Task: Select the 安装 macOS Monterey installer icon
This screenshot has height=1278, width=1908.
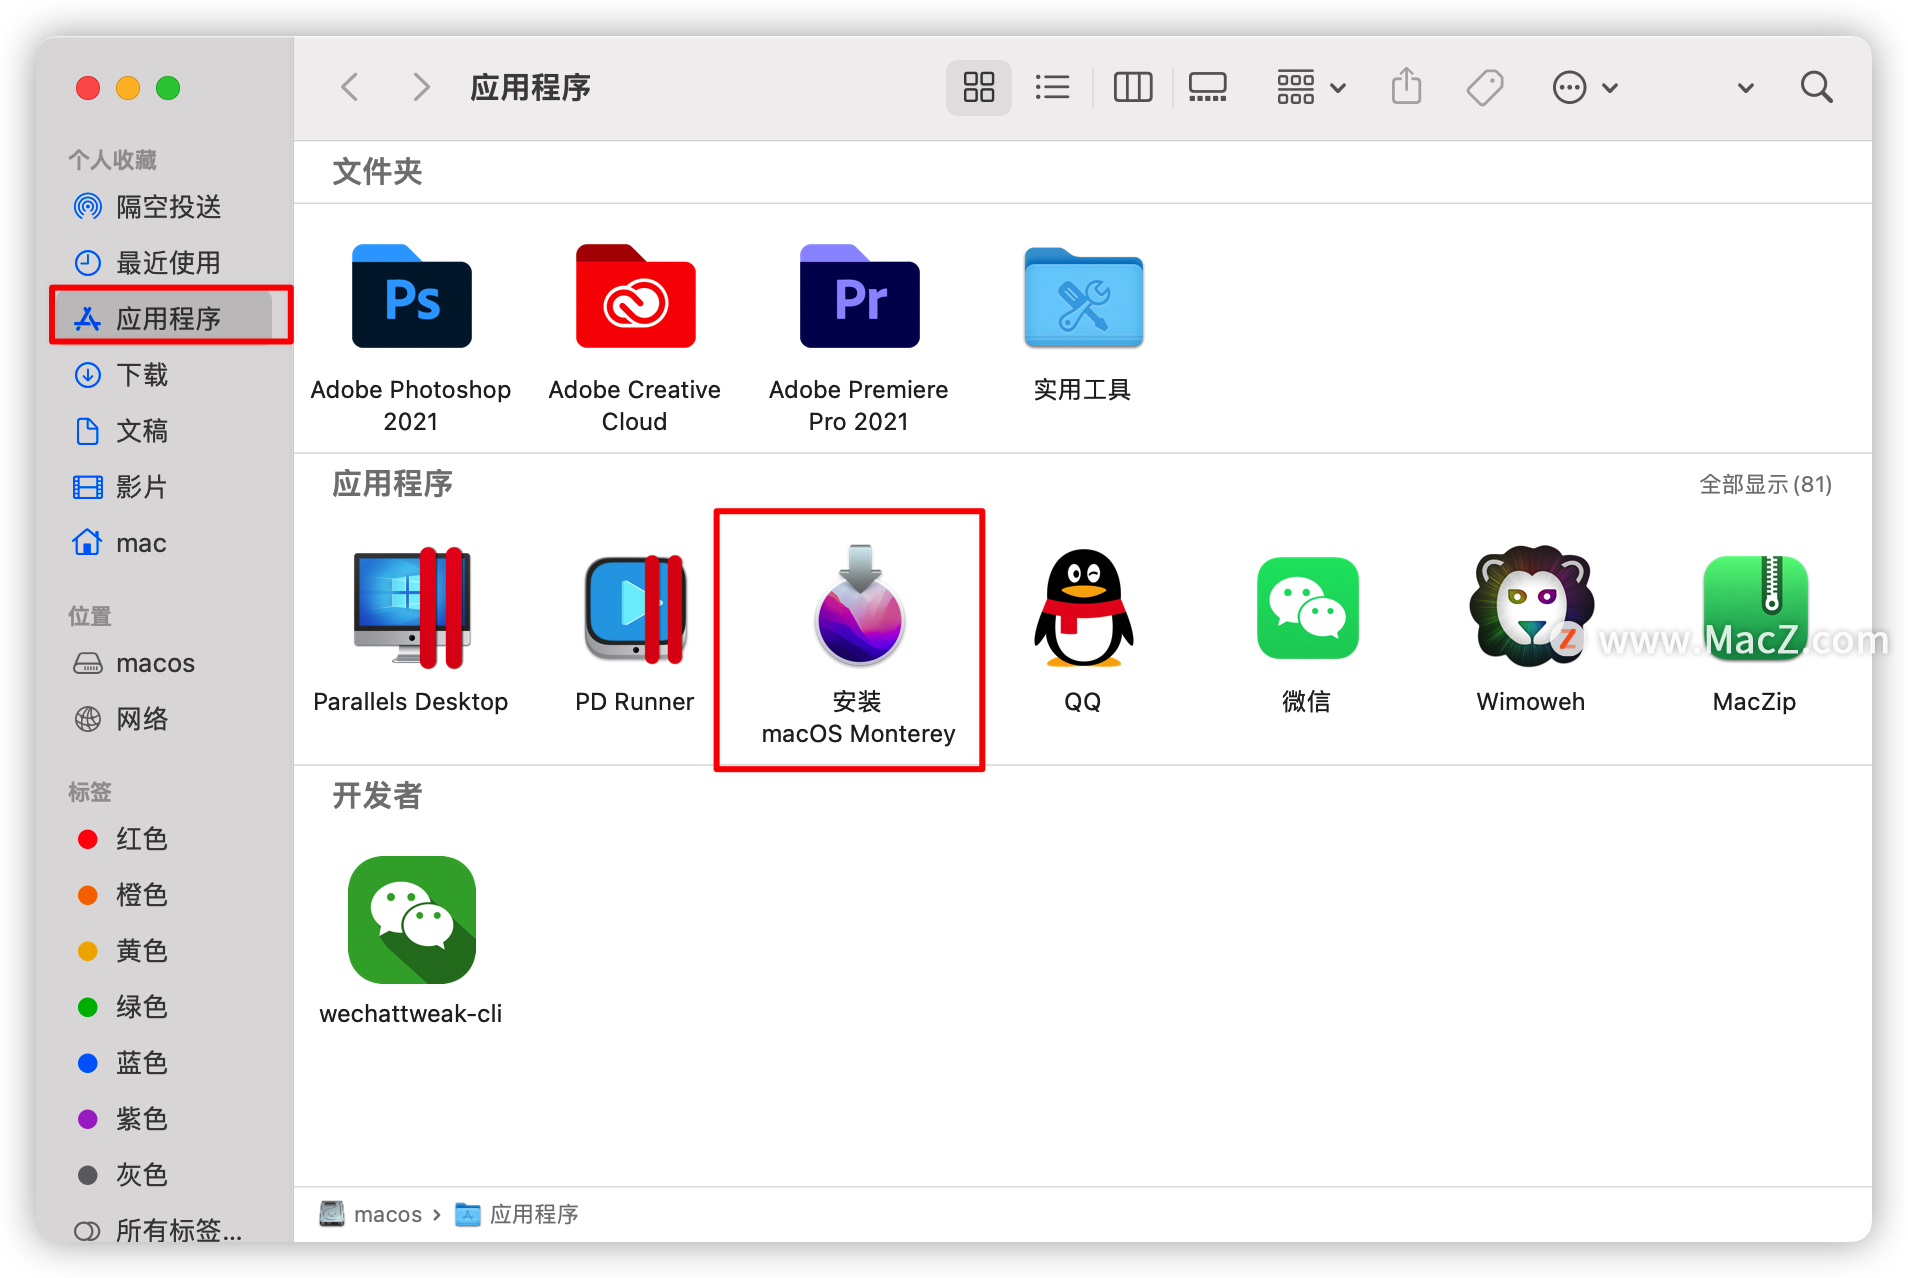Action: (x=859, y=606)
